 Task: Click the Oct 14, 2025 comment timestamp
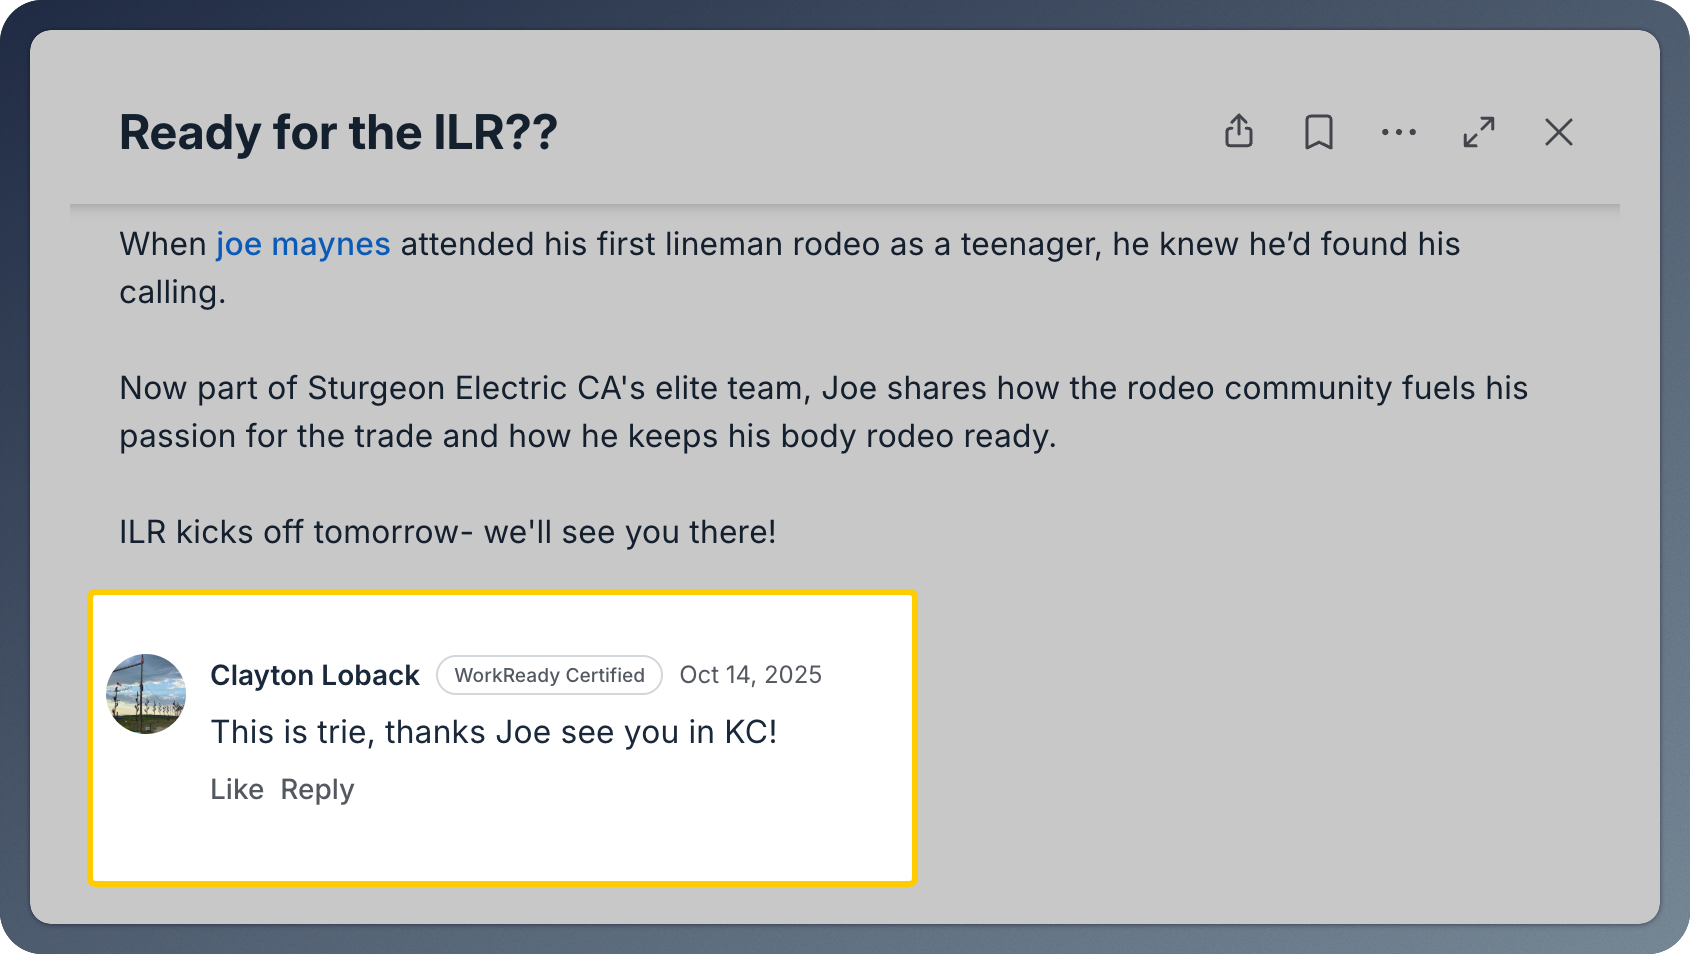(750, 675)
